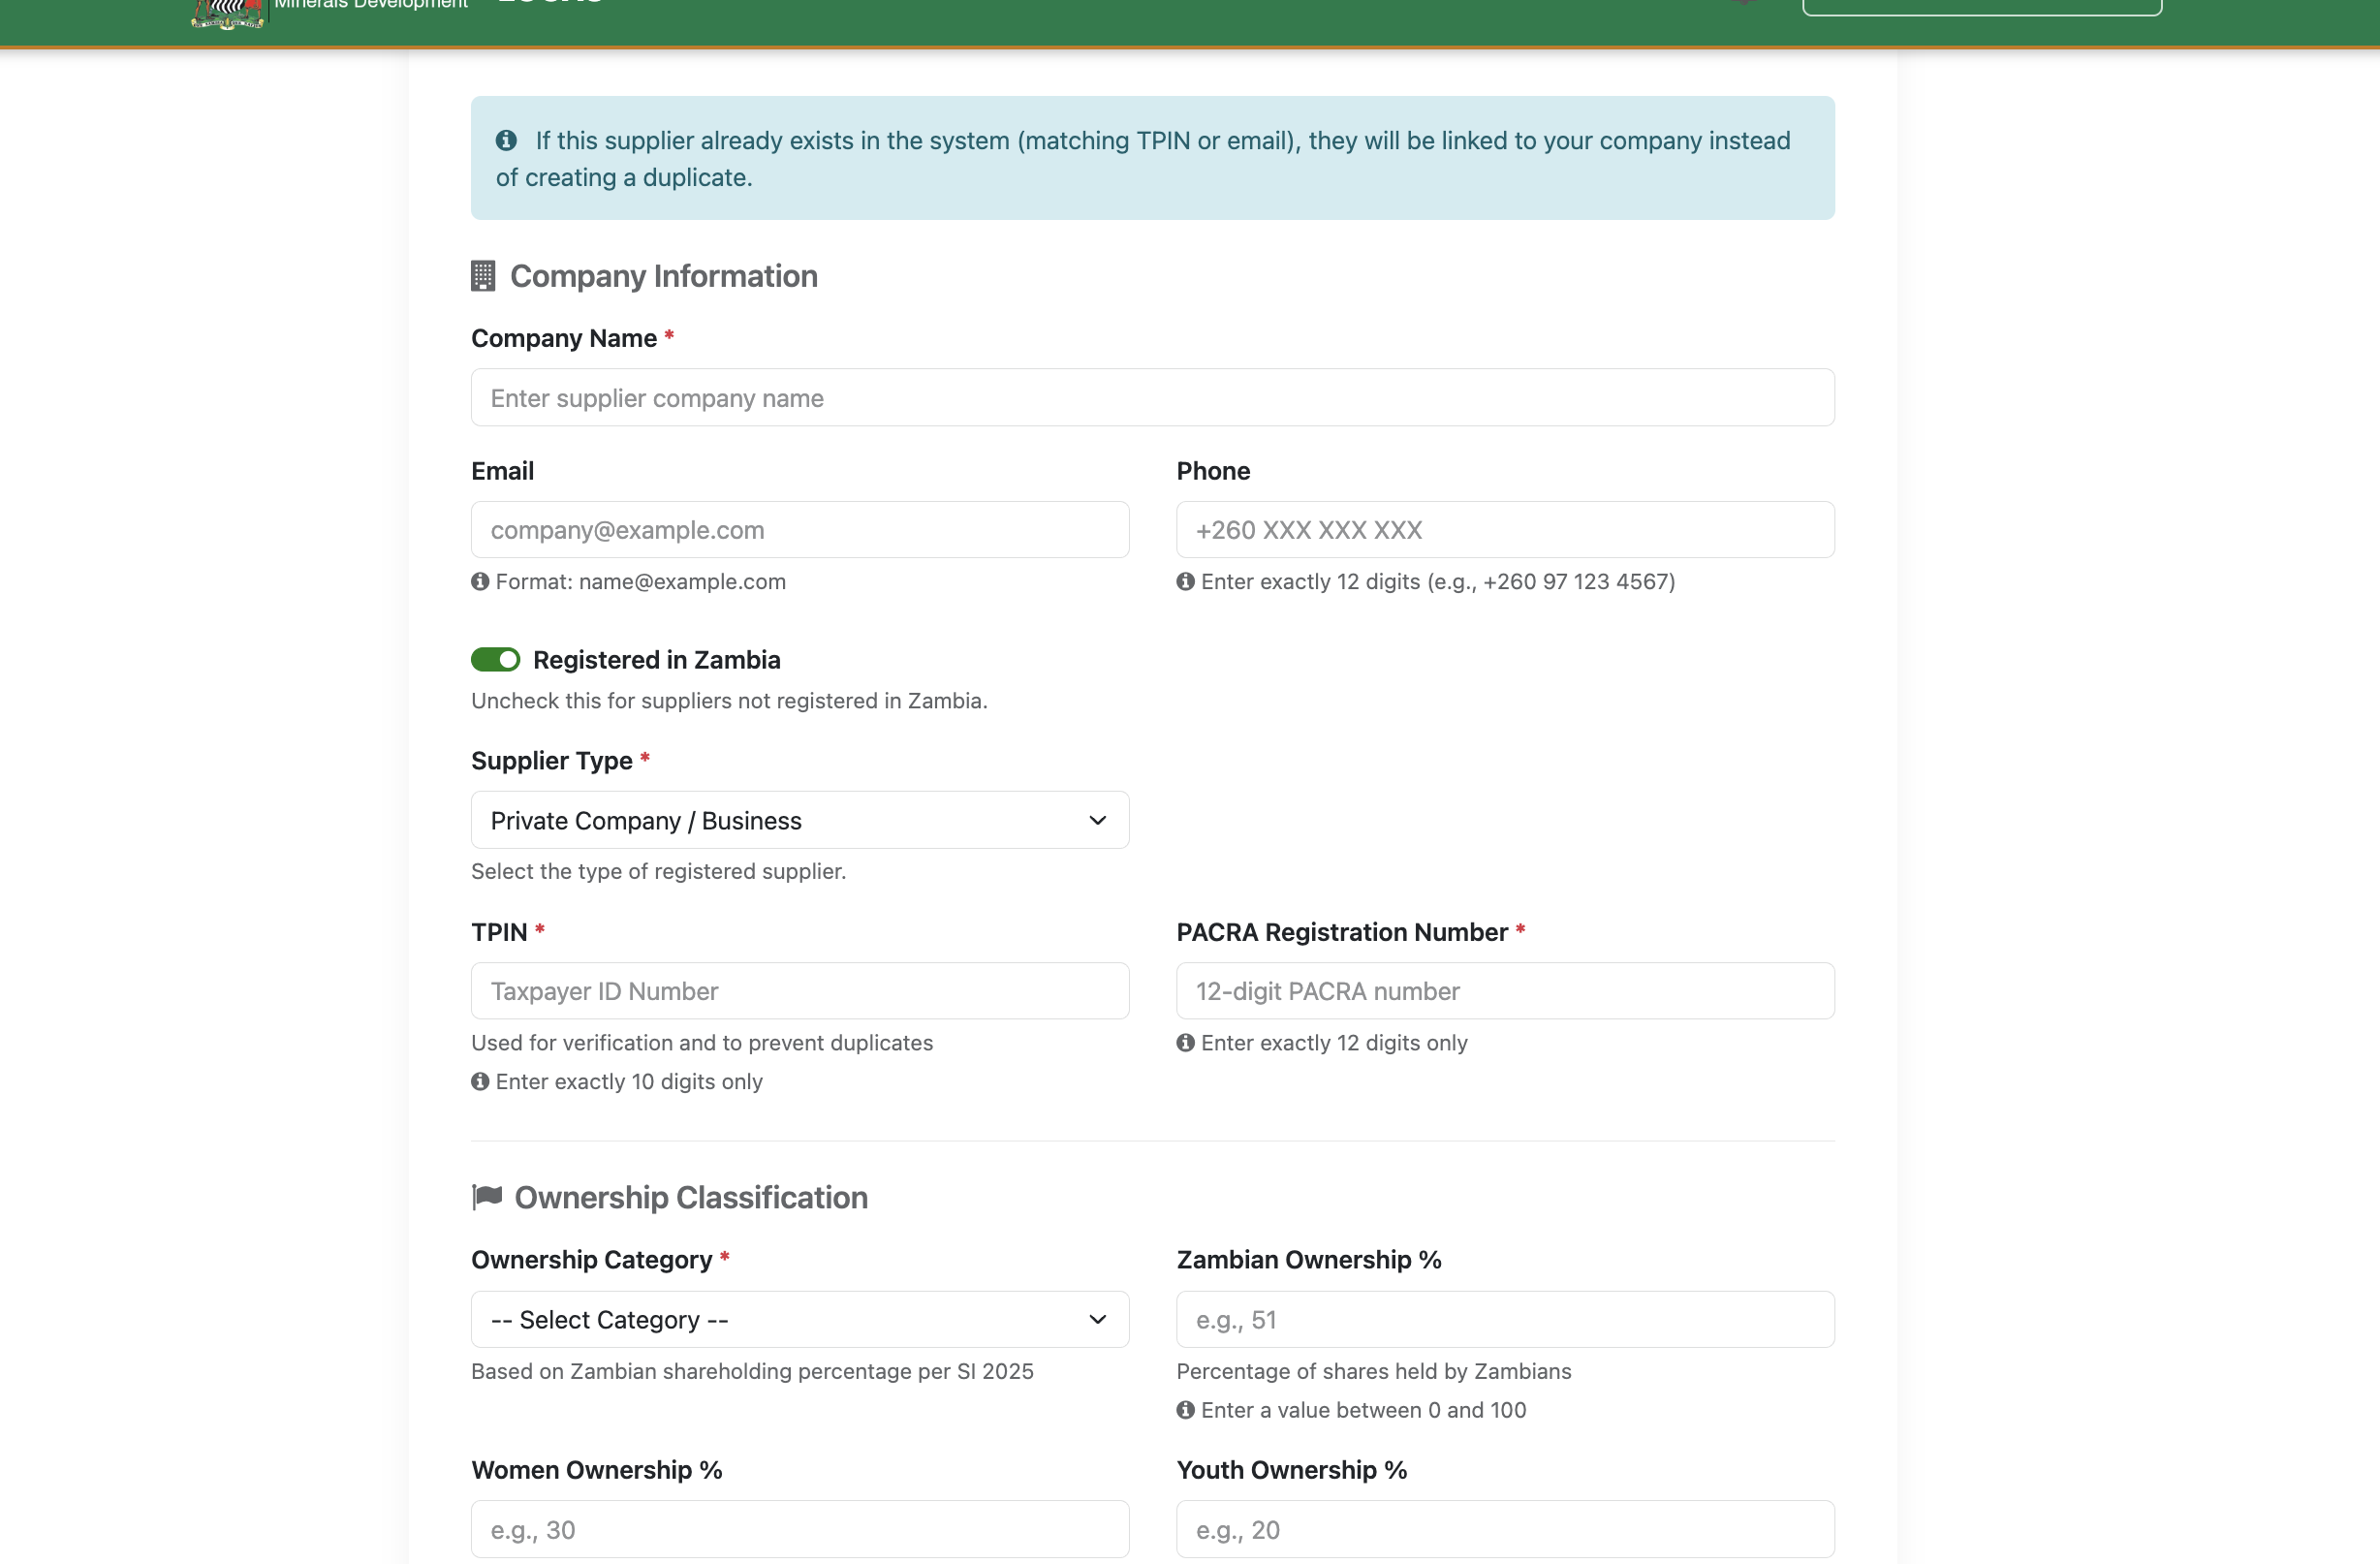2380x1564 pixels.
Task: Click the 'Zambian Ownership %' label
Action: click(1309, 1260)
